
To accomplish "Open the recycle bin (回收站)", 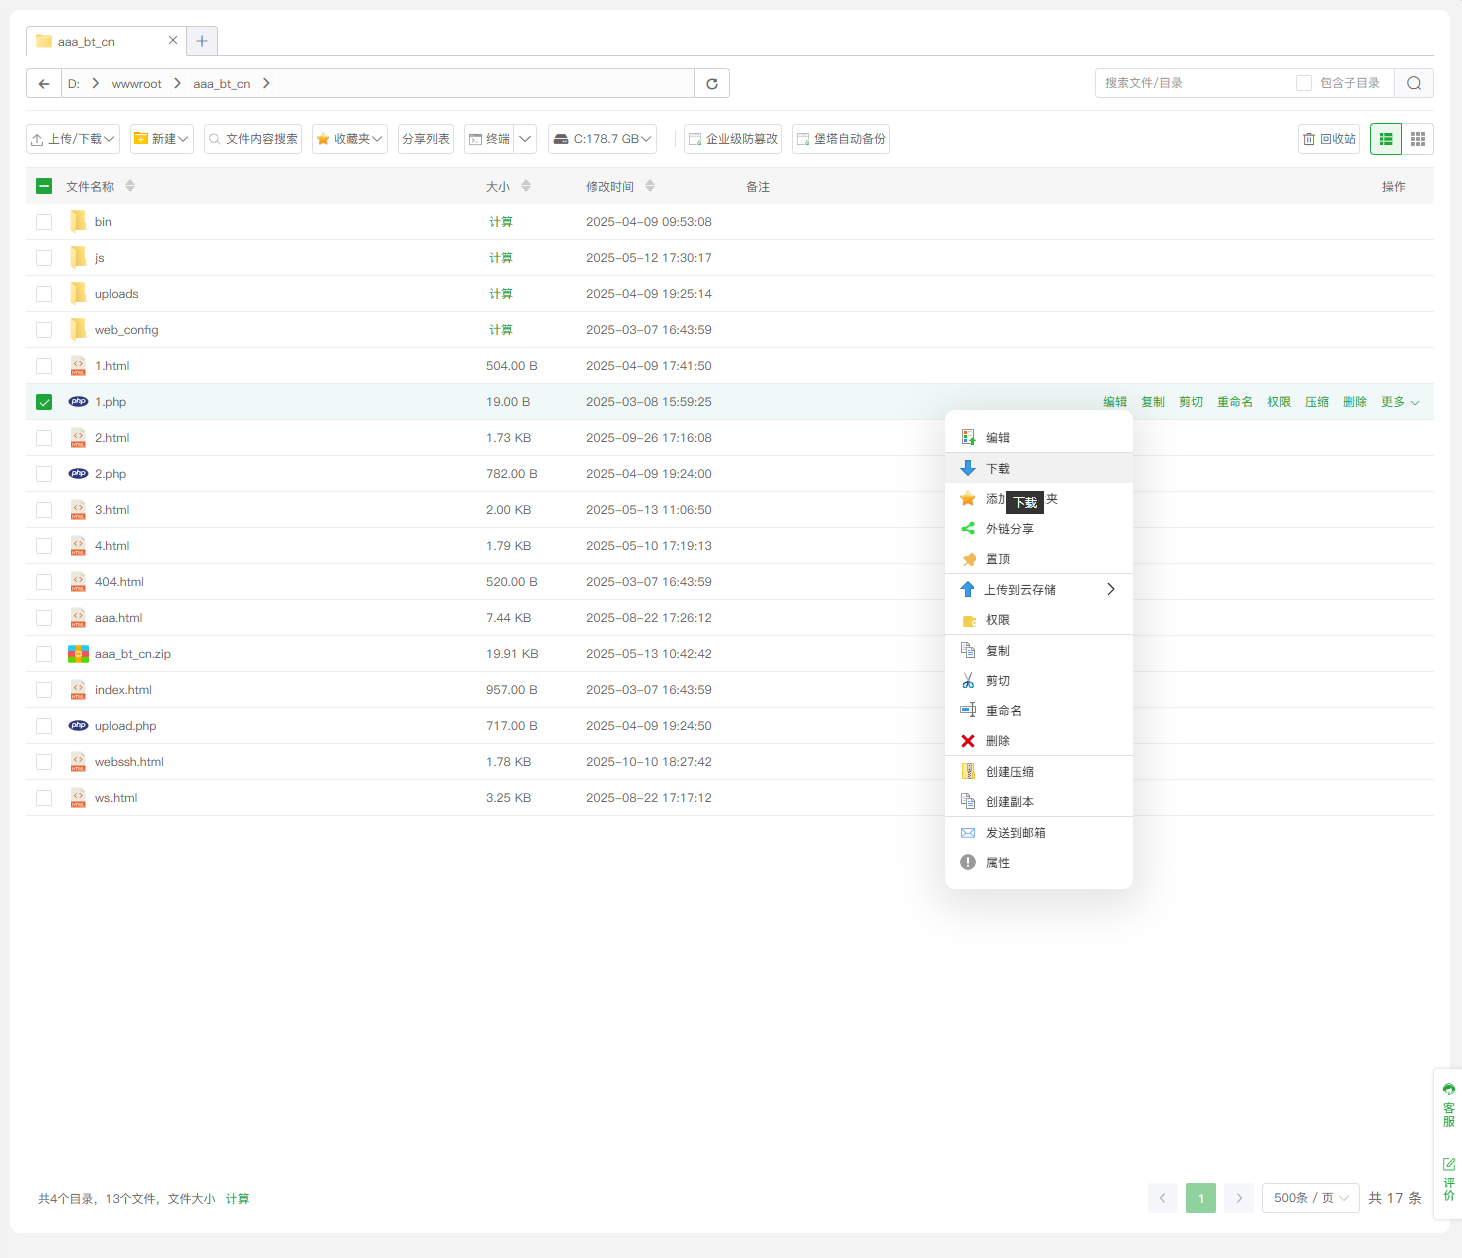I will (x=1329, y=139).
